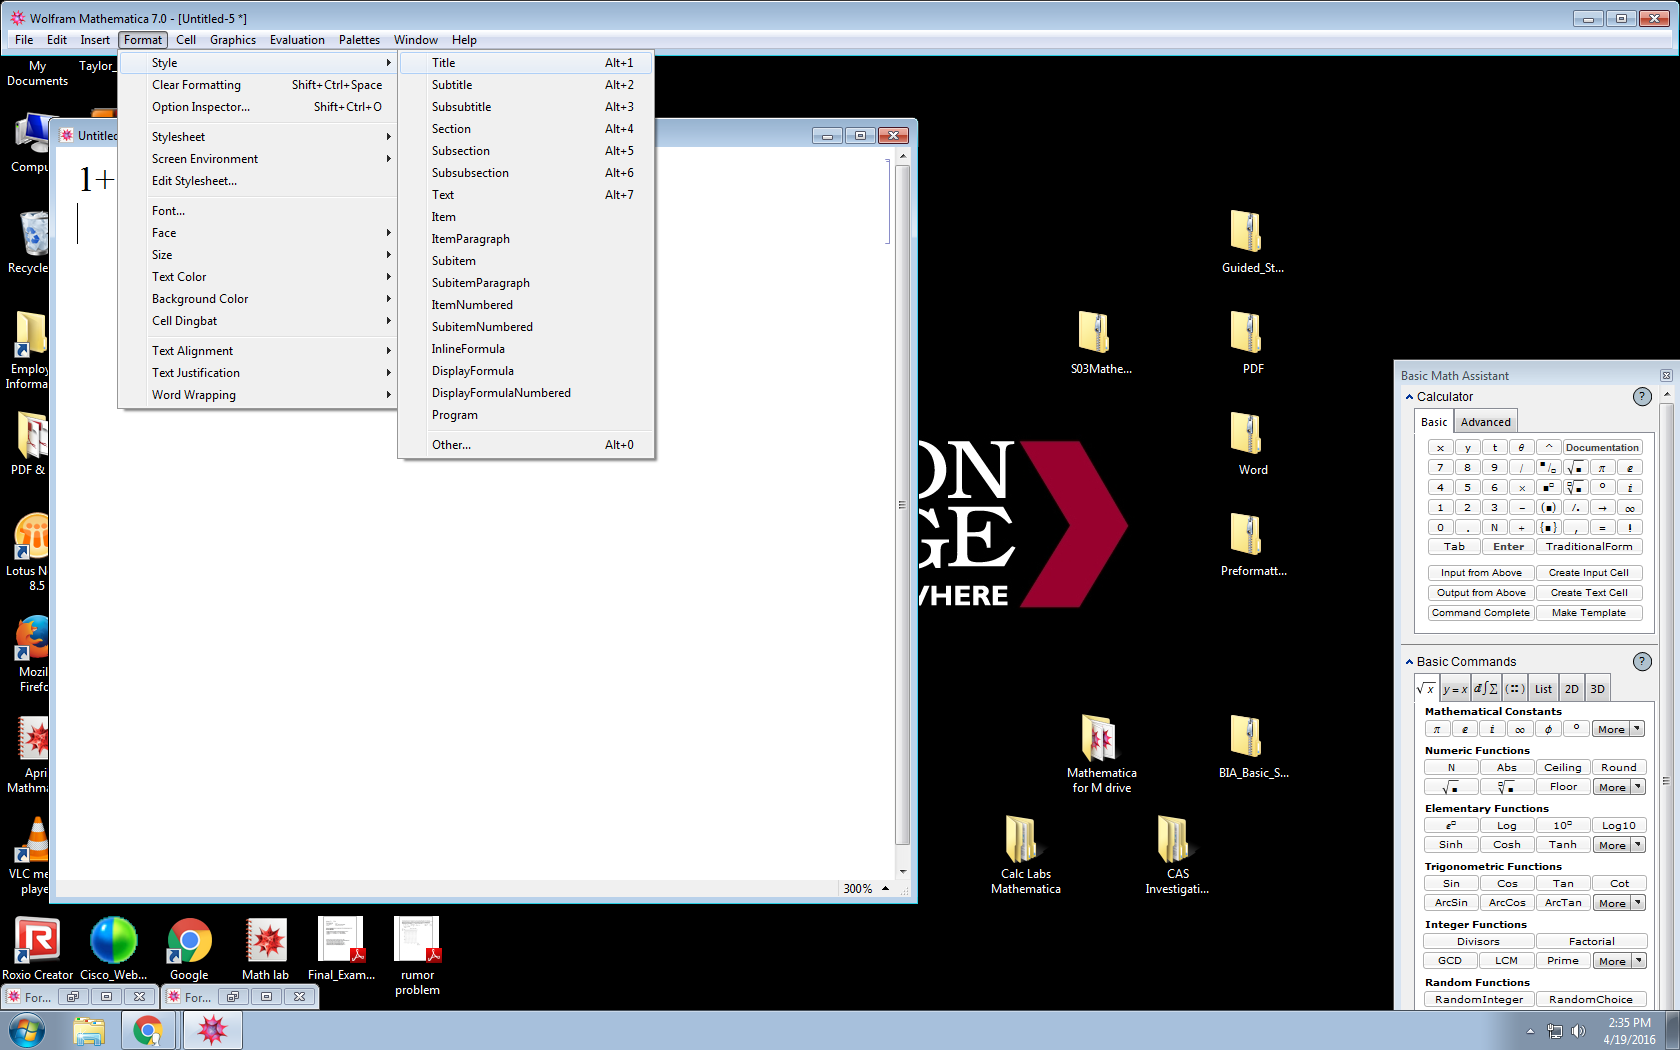Open More dropdown for Integer Functions

tap(1619, 961)
